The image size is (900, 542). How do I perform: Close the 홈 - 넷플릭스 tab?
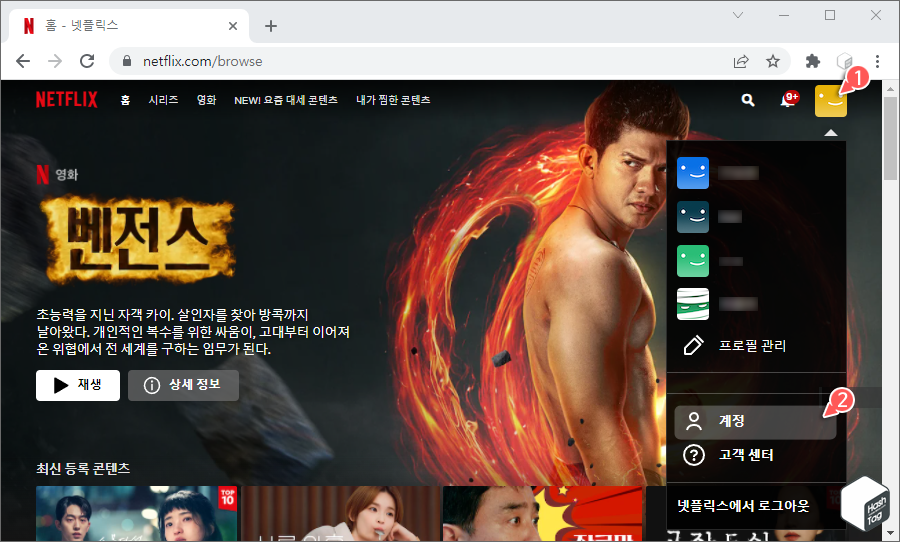coord(232,26)
